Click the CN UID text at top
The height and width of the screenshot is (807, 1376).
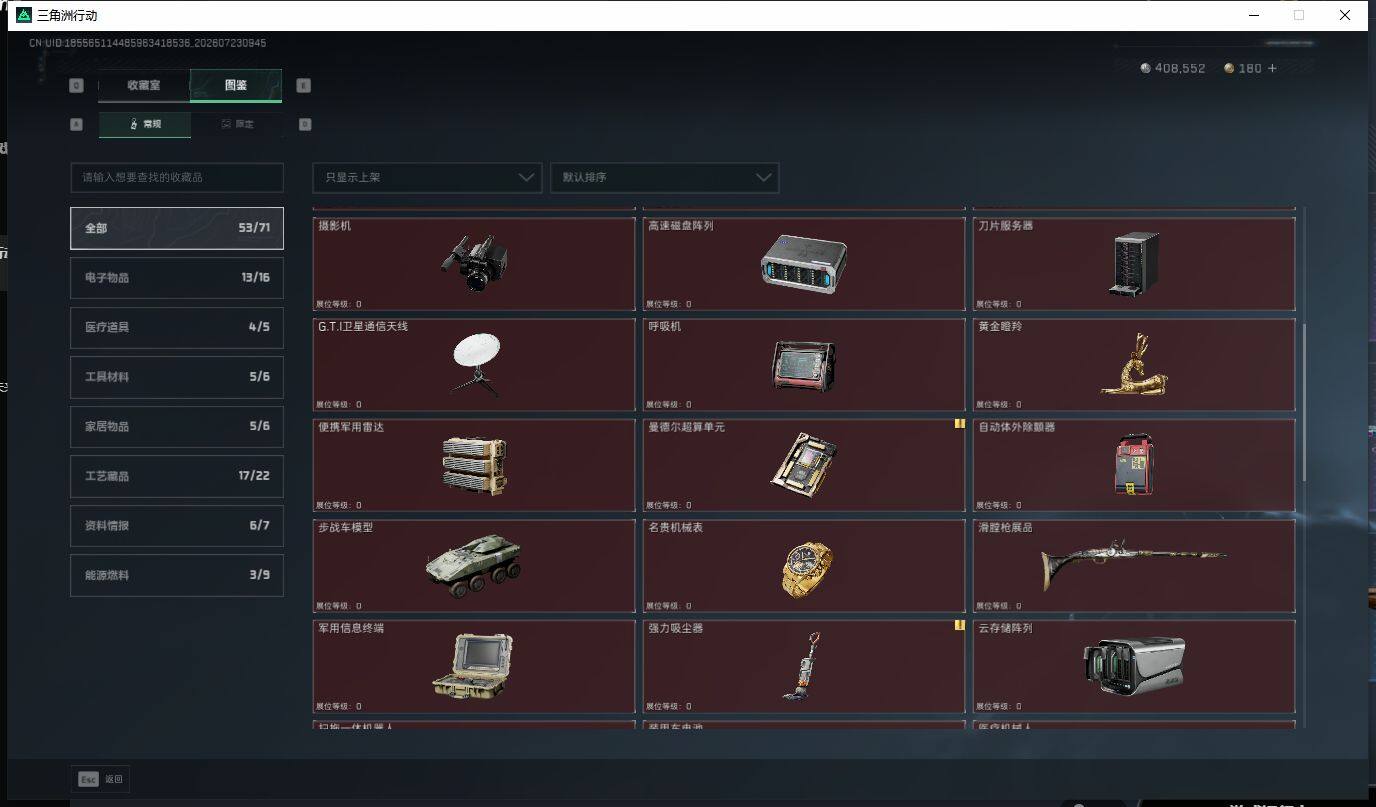point(147,43)
